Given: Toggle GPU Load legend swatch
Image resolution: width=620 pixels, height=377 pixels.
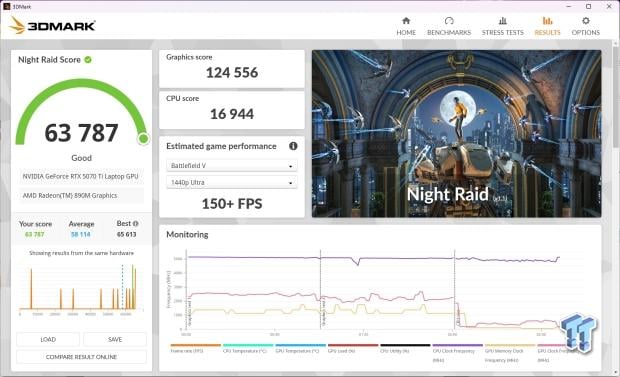Looking at the screenshot, I should pos(353,345).
